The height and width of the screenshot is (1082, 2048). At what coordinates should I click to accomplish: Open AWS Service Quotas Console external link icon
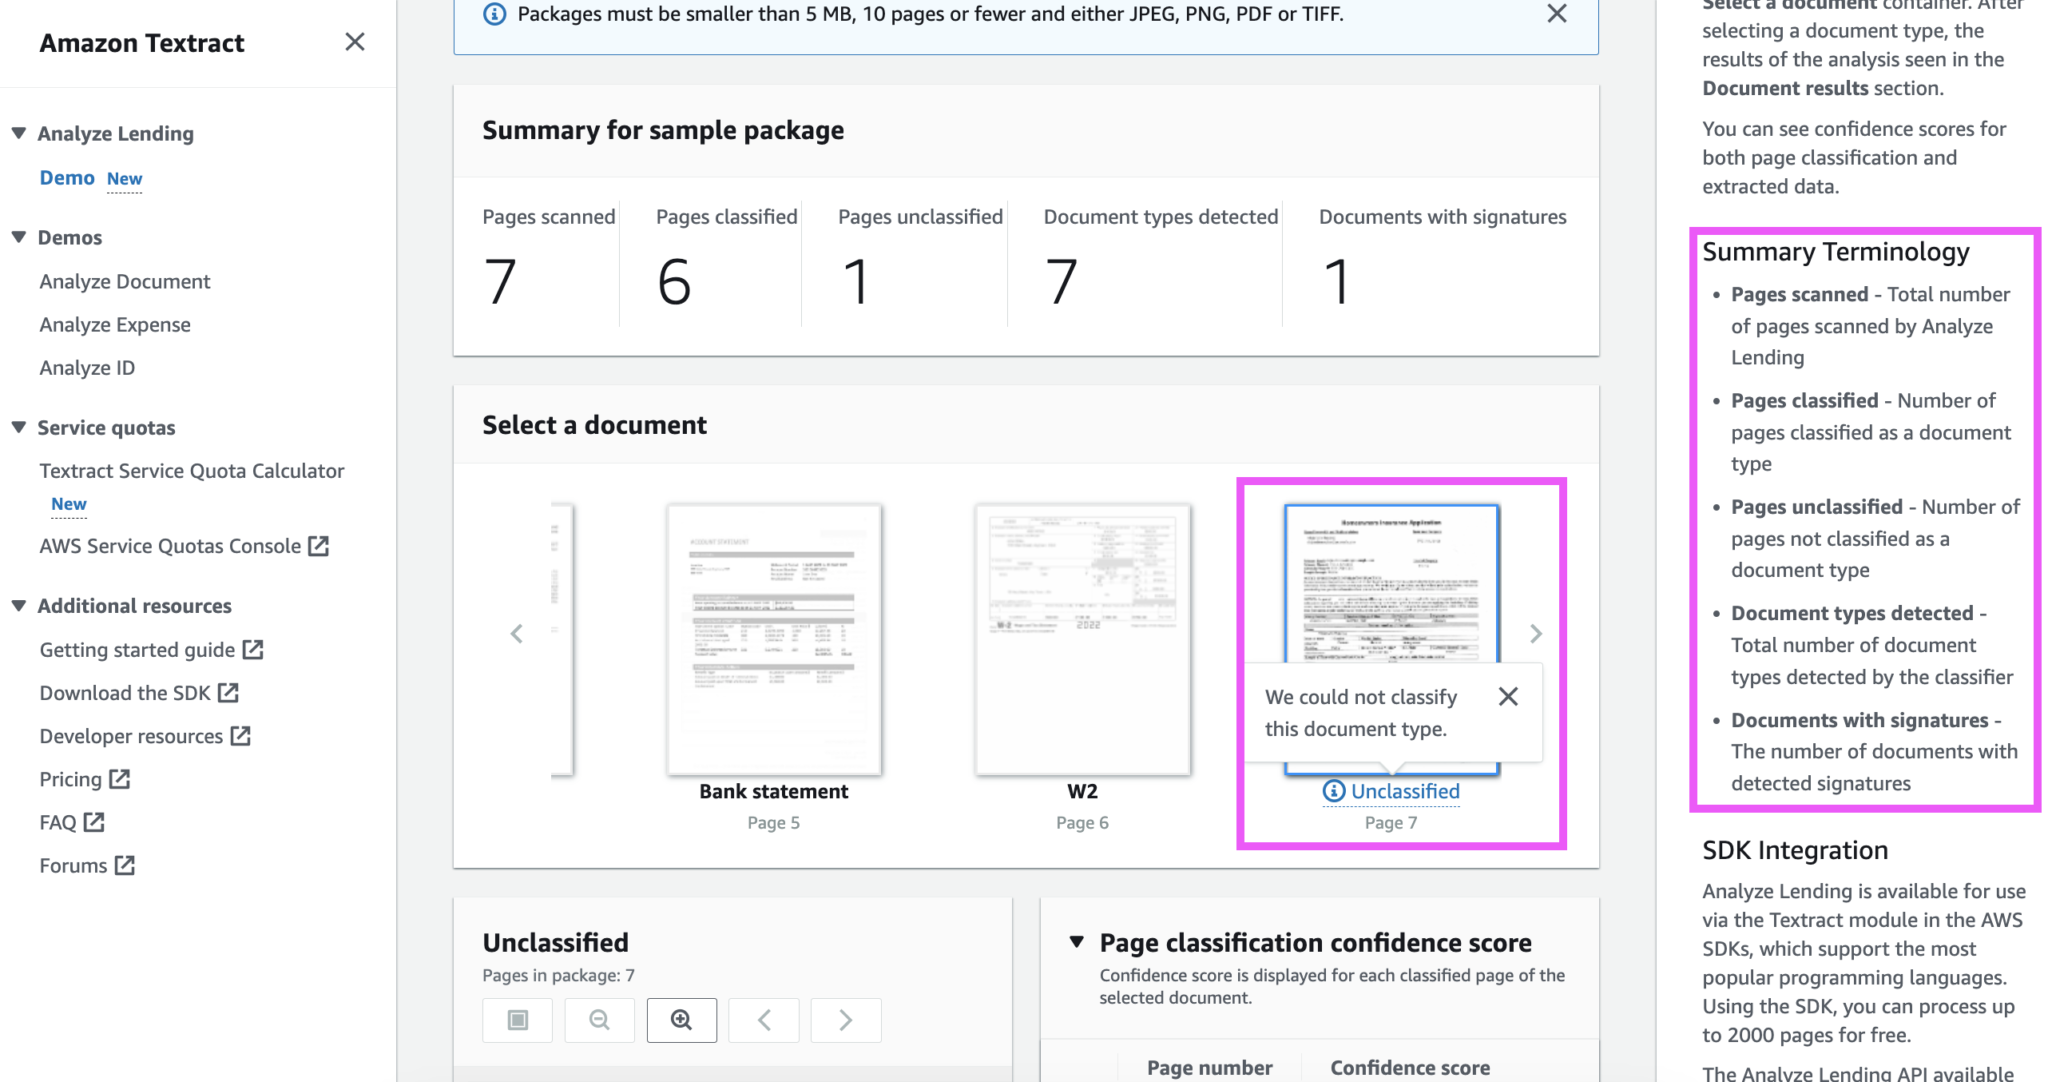point(318,545)
